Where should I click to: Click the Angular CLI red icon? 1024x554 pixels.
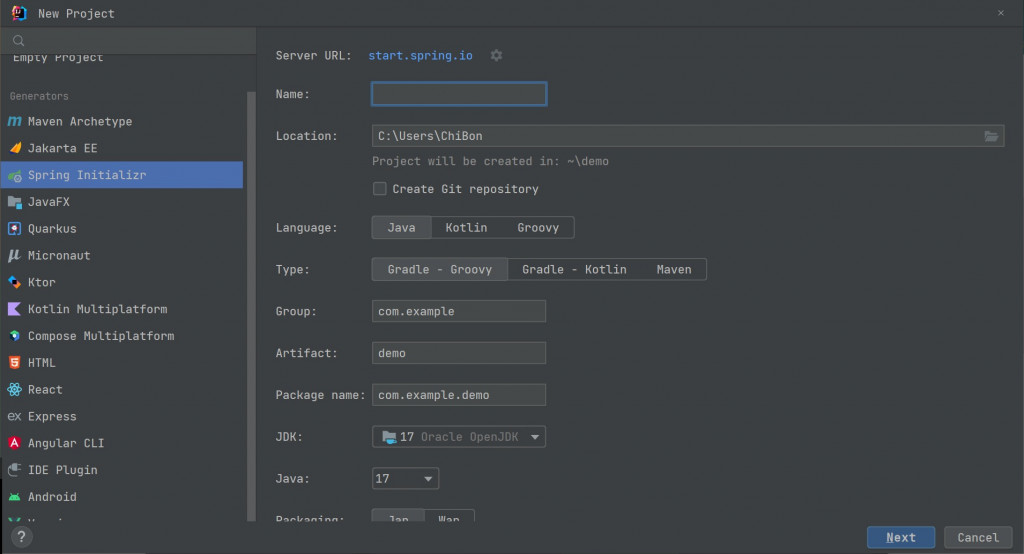[x=14, y=443]
